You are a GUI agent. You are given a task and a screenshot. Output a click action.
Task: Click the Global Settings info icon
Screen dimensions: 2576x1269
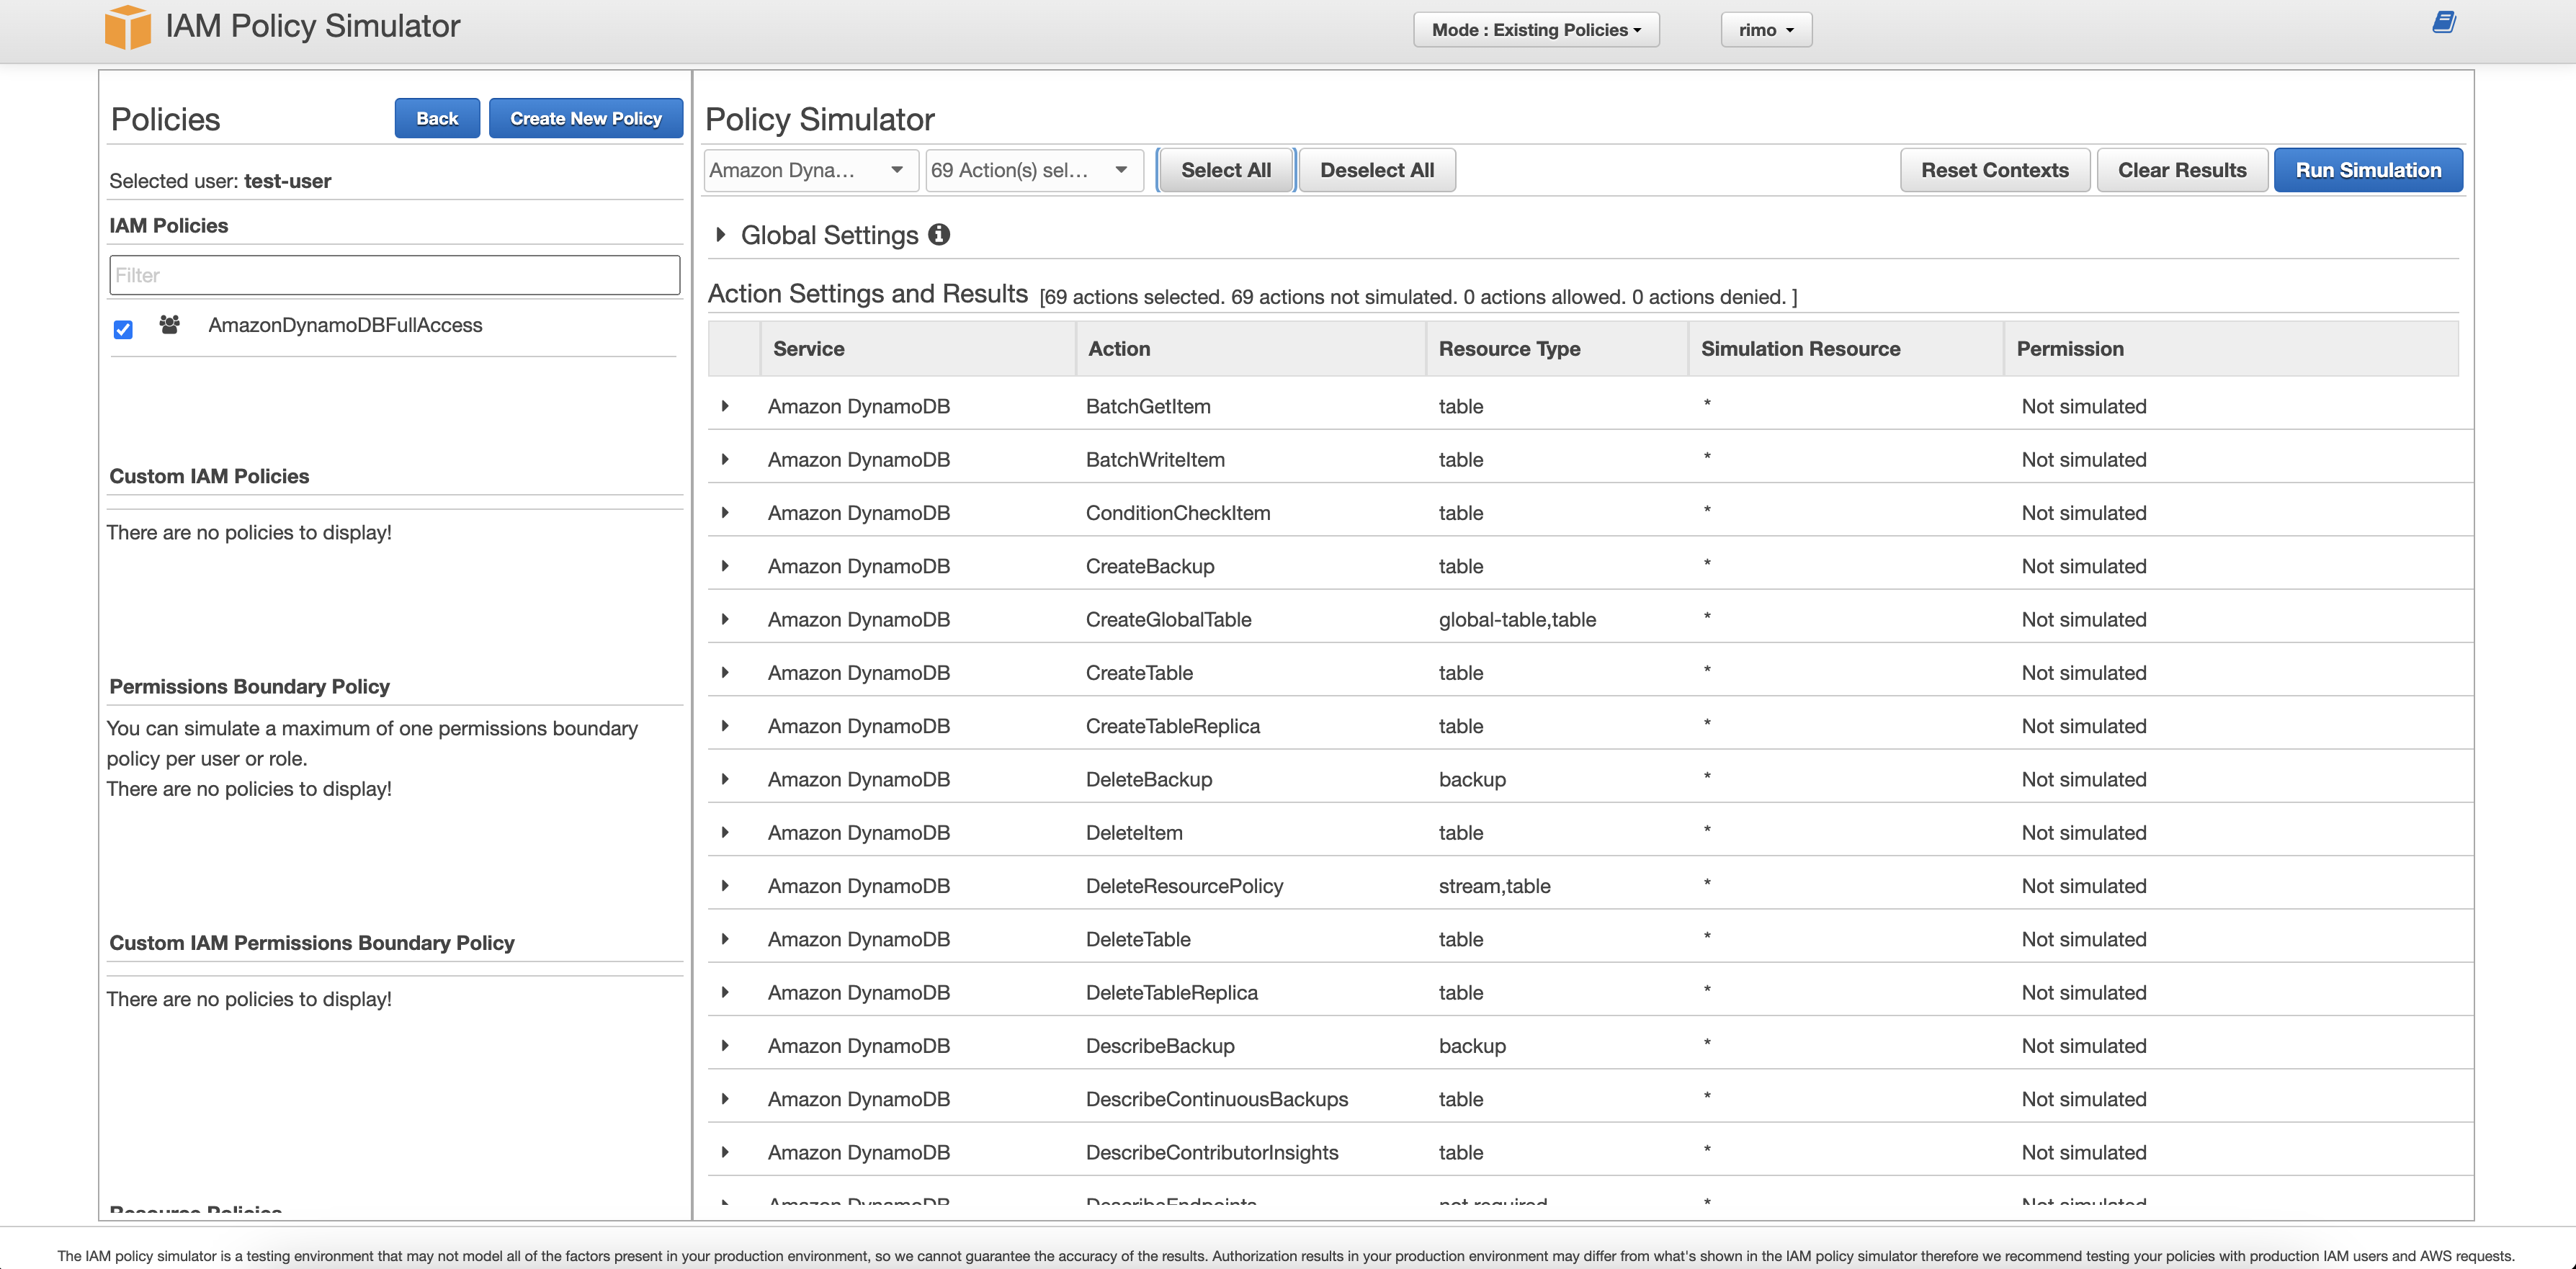tap(938, 234)
